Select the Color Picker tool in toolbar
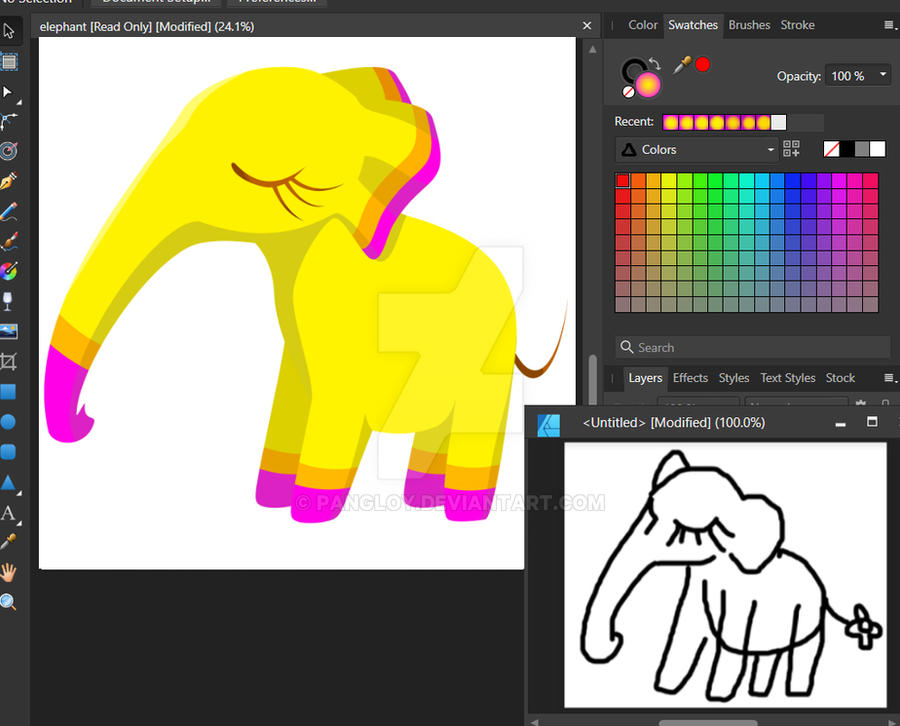900x726 pixels. (9, 541)
